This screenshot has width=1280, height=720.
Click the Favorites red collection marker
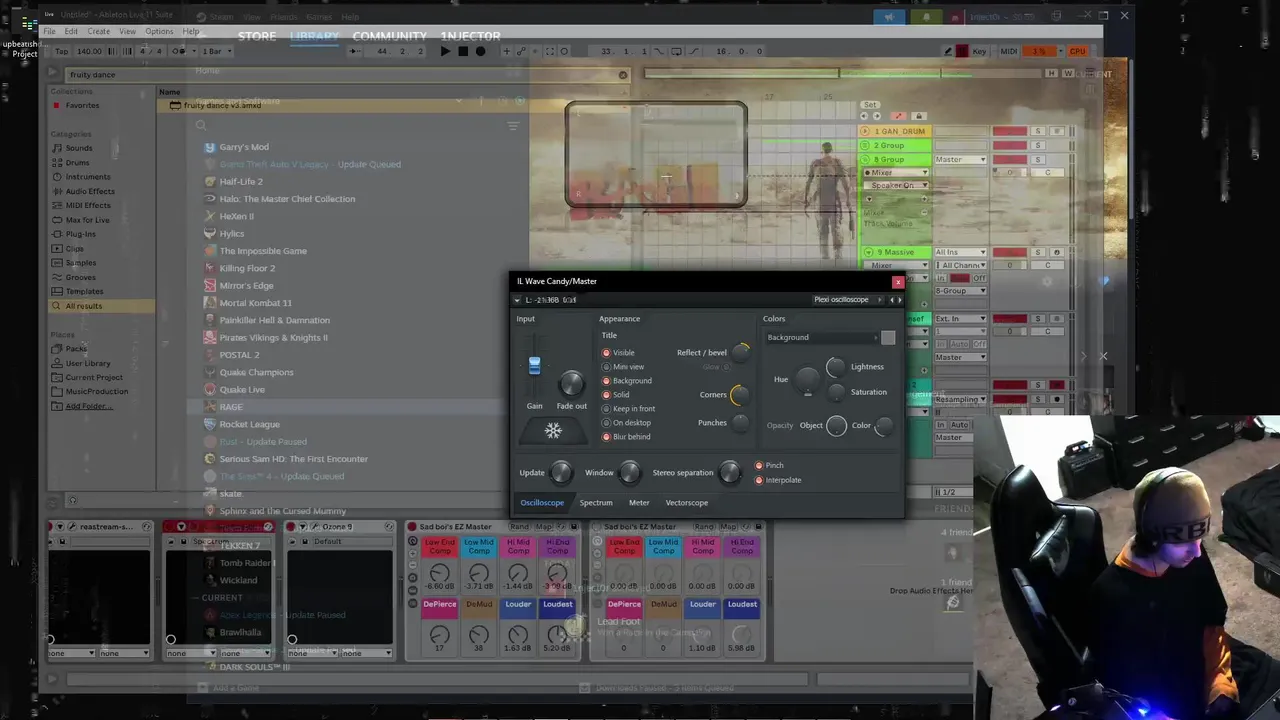(x=57, y=105)
